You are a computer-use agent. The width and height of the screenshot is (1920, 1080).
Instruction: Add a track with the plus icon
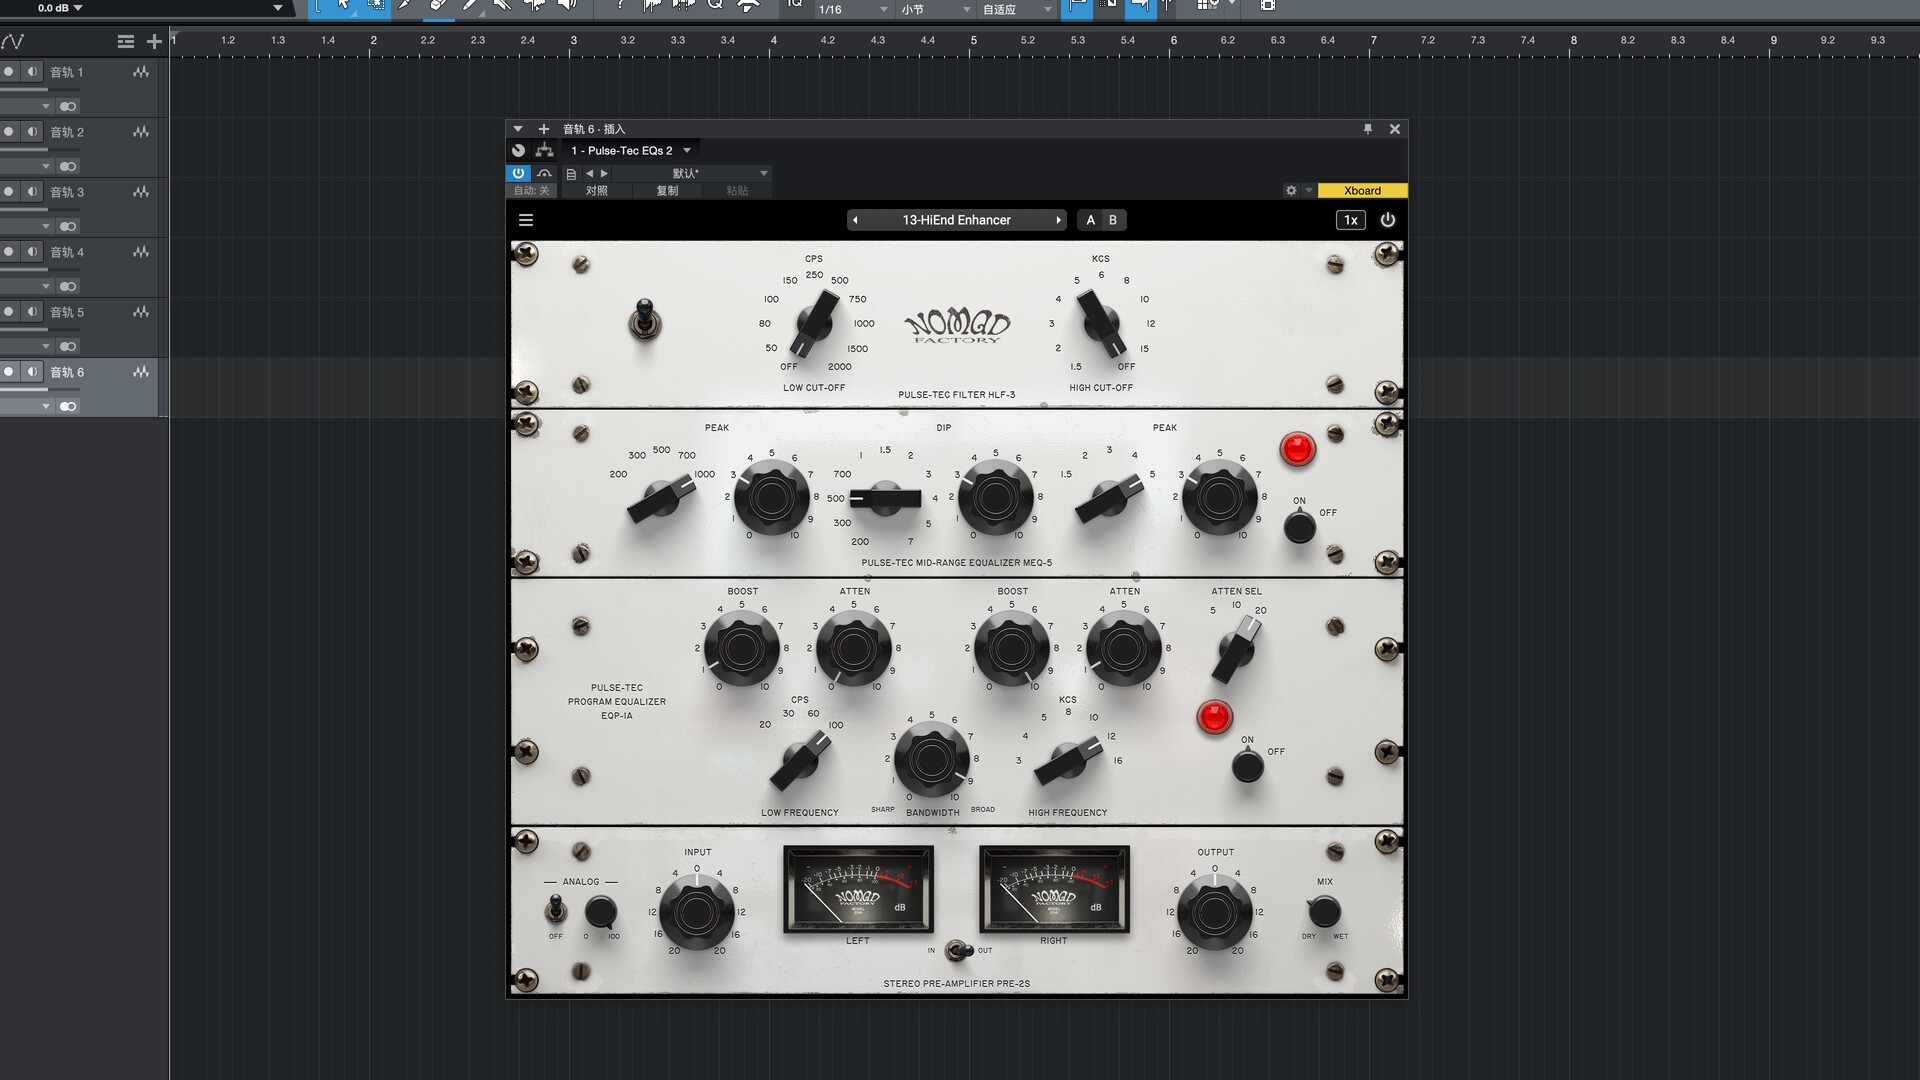154,41
